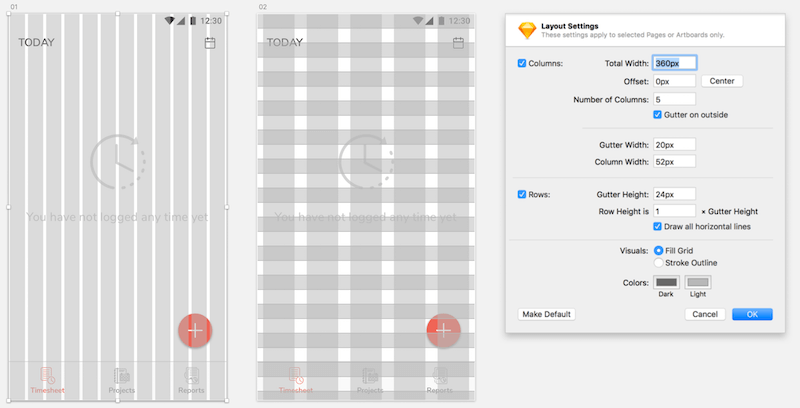Click the Gutter Width input field
The height and width of the screenshot is (408, 800).
point(674,145)
